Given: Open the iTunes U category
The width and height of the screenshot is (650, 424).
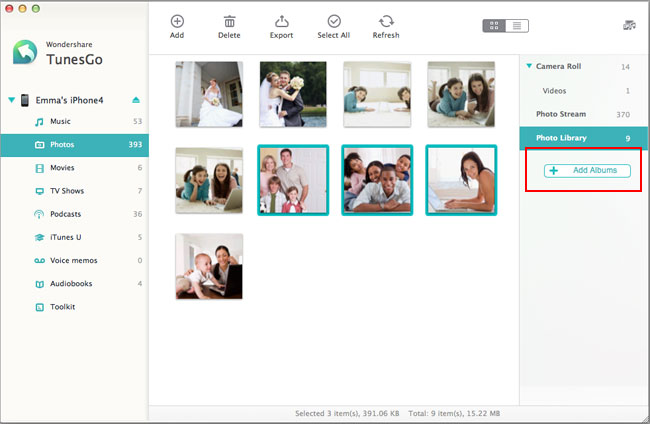Looking at the screenshot, I should point(75,237).
